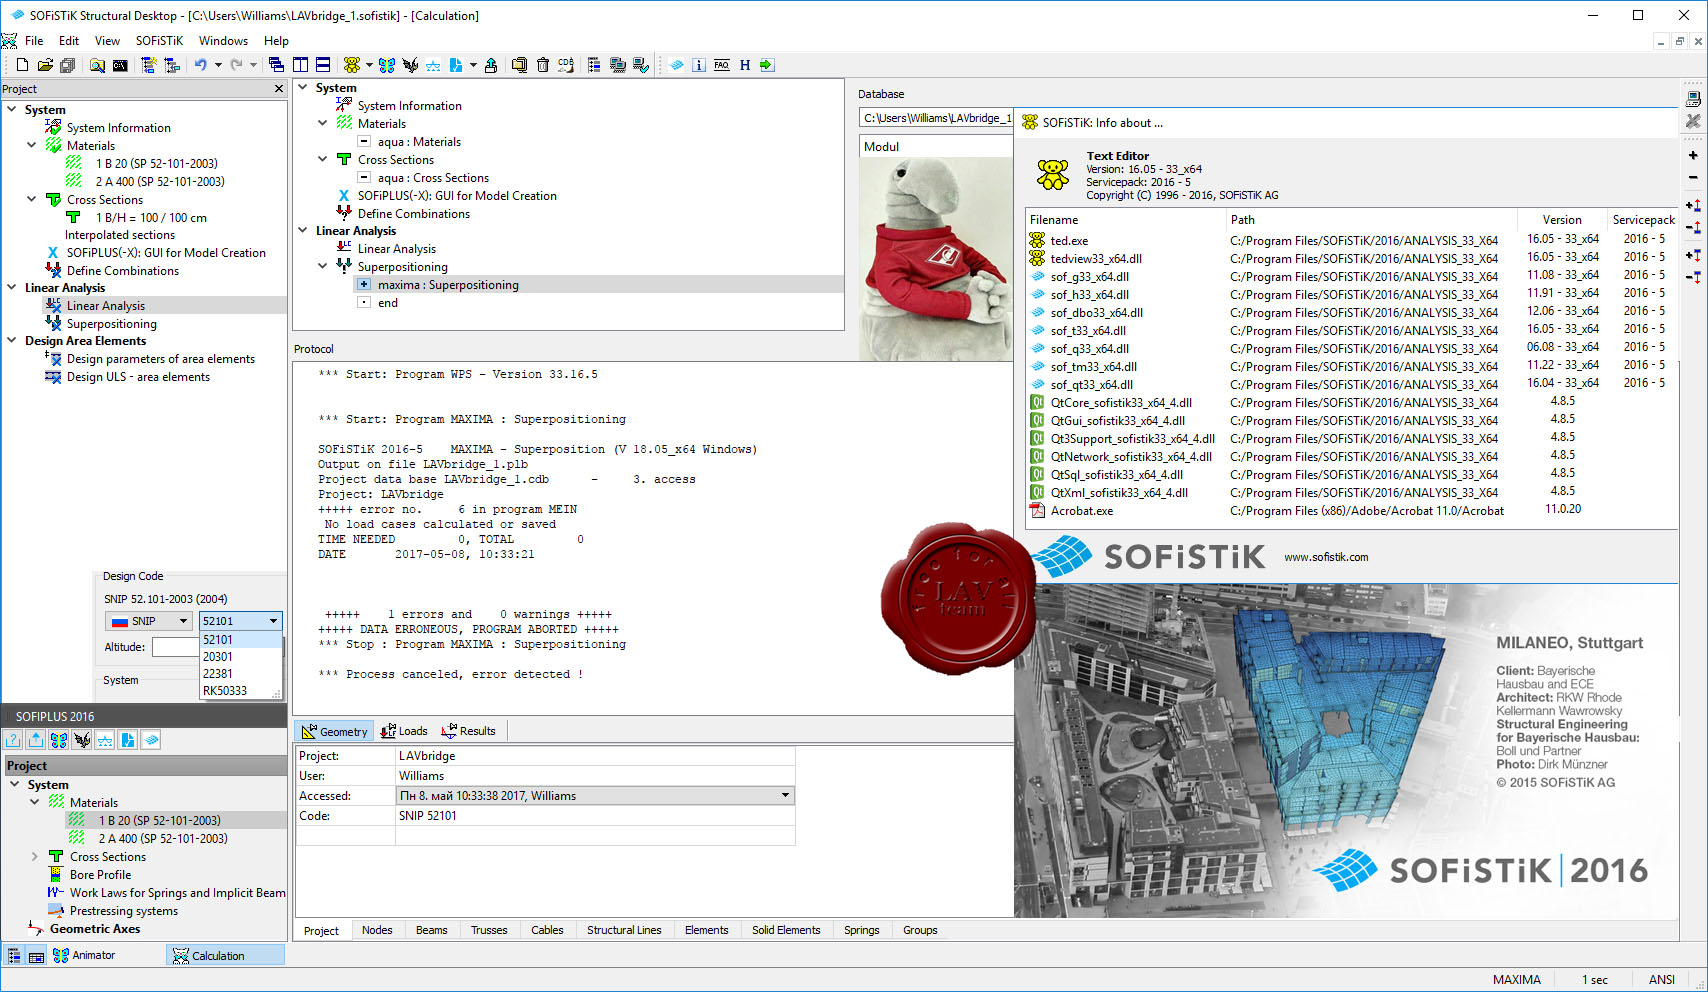The height and width of the screenshot is (992, 1708).
Task: Click the yellow teddy bear toolbar icon
Action: (352, 65)
